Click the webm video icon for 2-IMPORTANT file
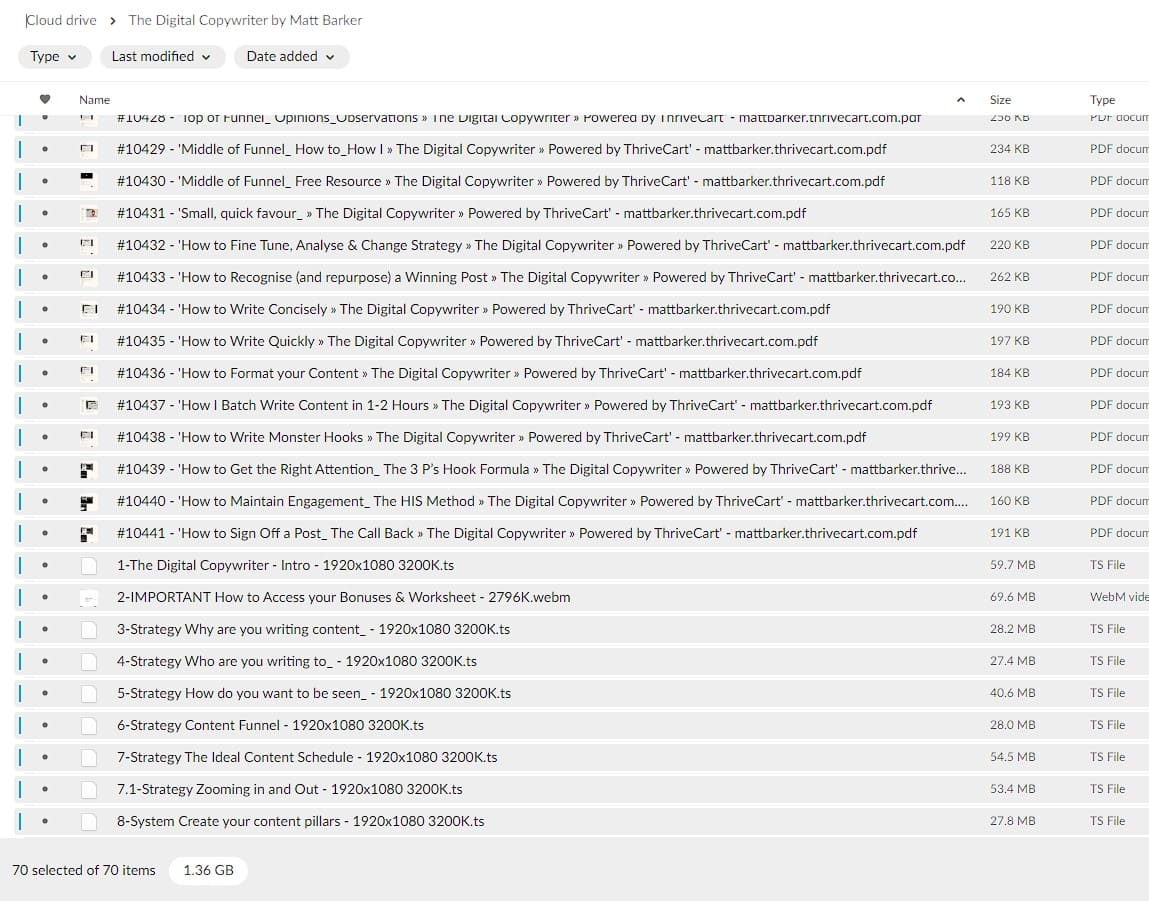Screen dimensions: 1149x901 pos(89,597)
